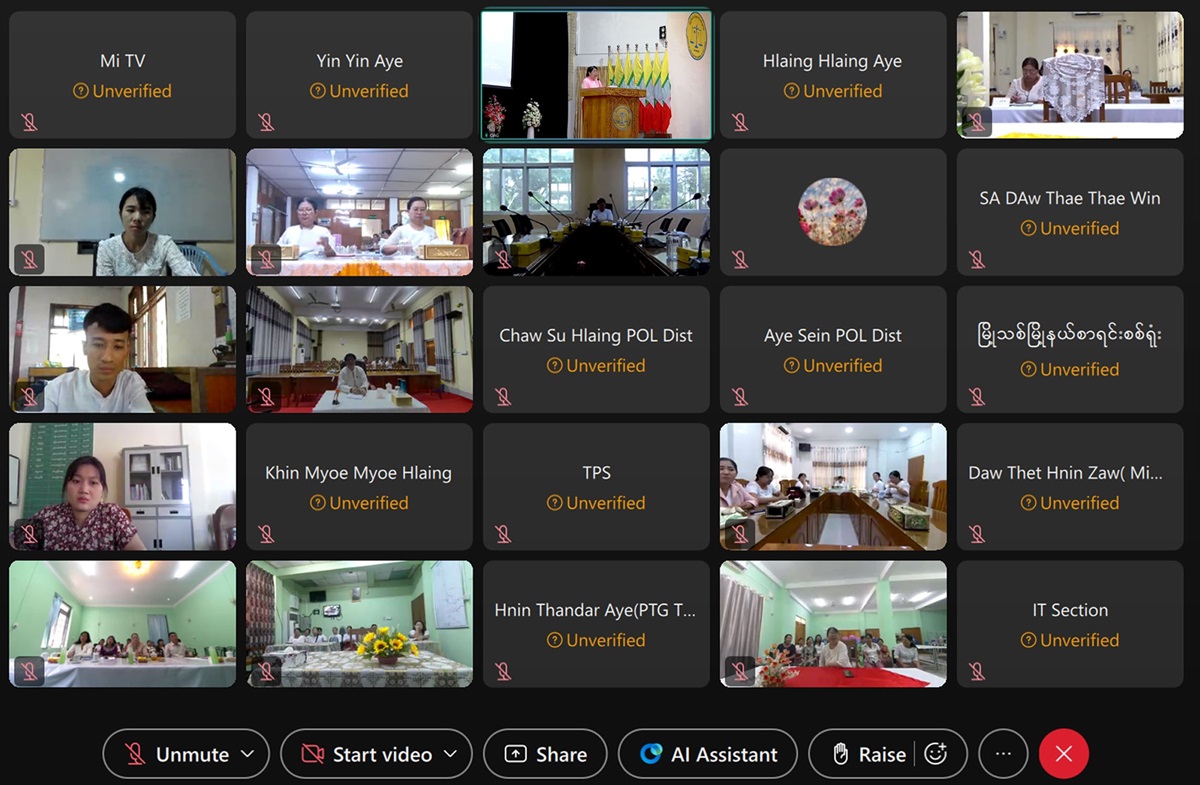
Task: Click the muted mic icon on Mi TV tile
Action: [29, 122]
